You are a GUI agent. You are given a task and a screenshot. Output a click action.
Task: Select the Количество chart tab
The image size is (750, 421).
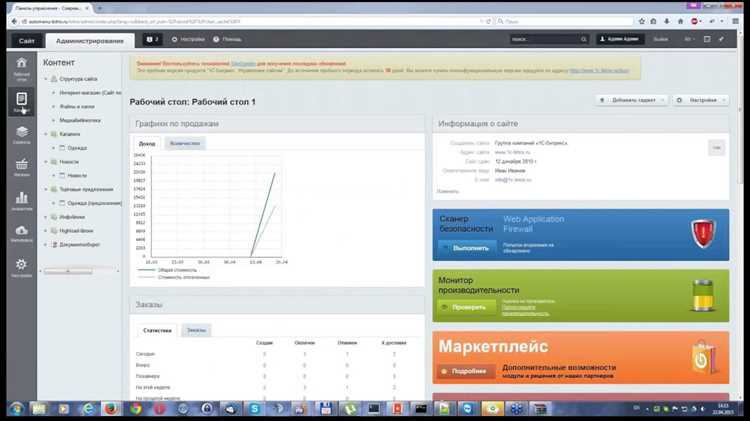pyautogui.click(x=185, y=144)
